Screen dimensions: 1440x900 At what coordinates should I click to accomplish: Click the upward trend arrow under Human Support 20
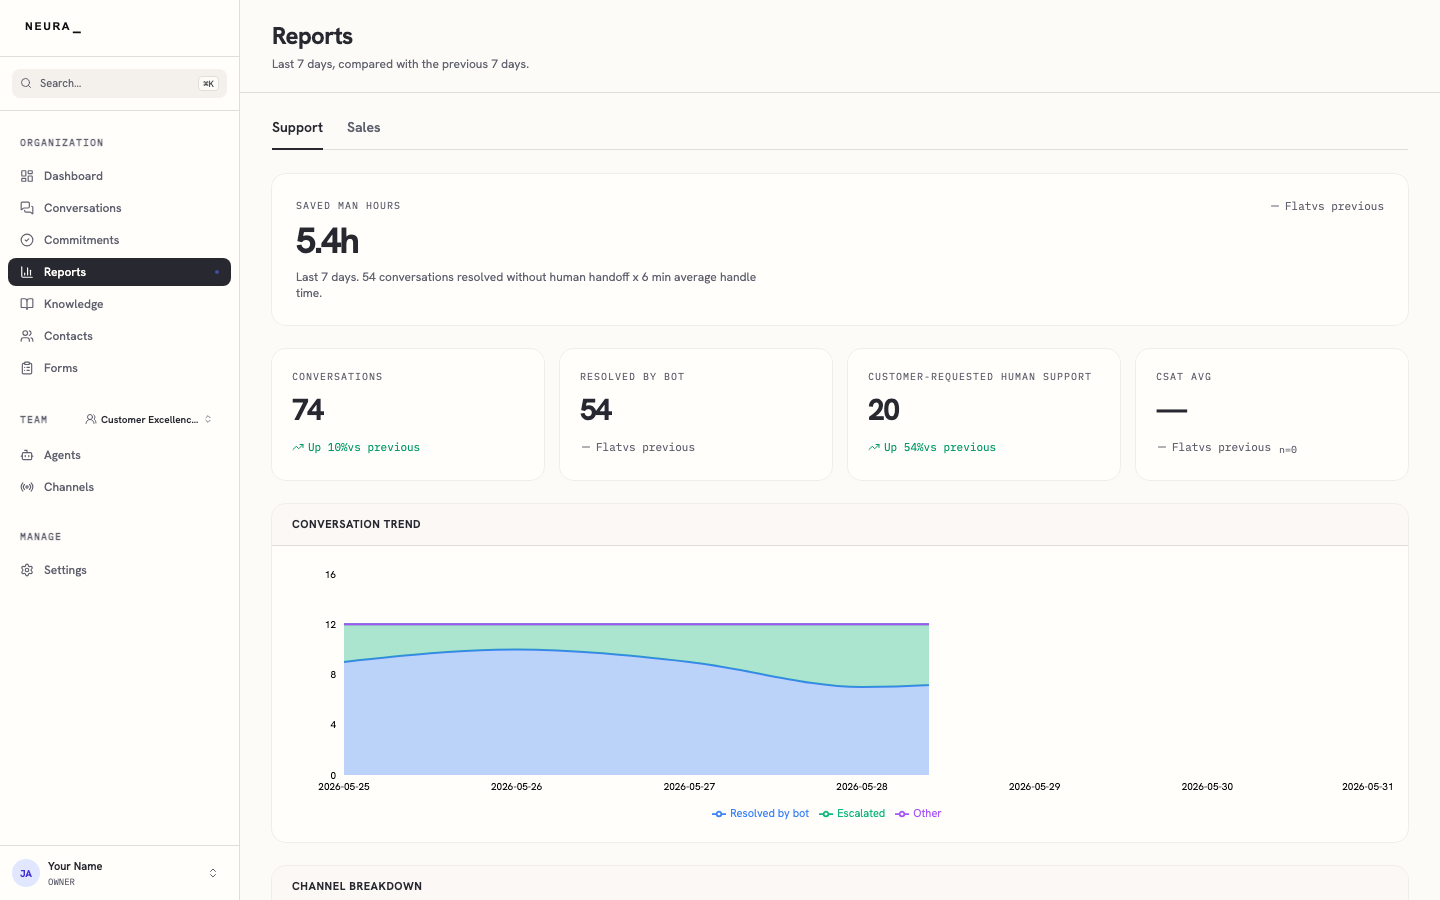(x=874, y=447)
